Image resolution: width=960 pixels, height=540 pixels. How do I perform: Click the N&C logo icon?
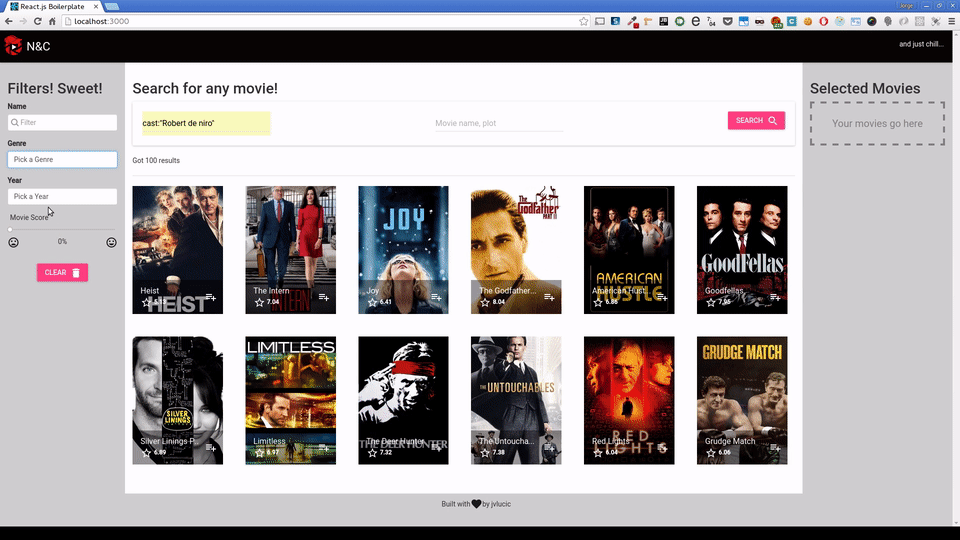point(13,45)
